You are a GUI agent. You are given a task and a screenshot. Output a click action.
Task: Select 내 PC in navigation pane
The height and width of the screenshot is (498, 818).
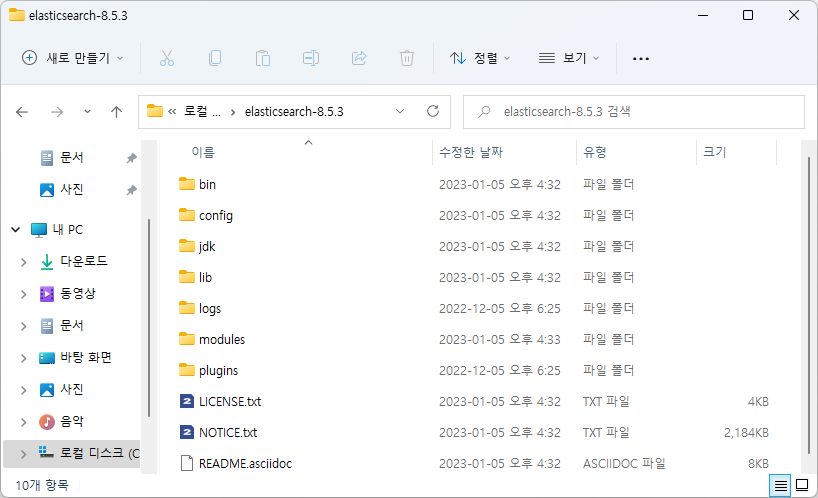[x=67, y=229]
